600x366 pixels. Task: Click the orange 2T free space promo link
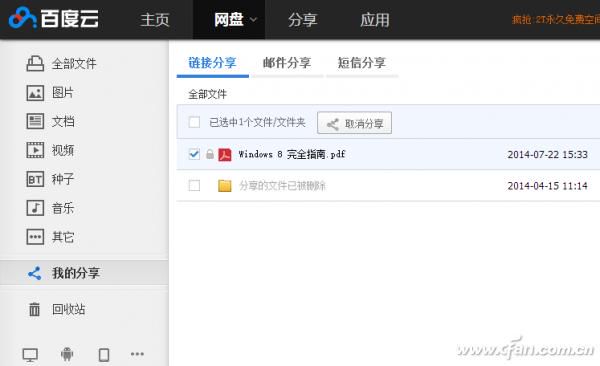point(556,19)
